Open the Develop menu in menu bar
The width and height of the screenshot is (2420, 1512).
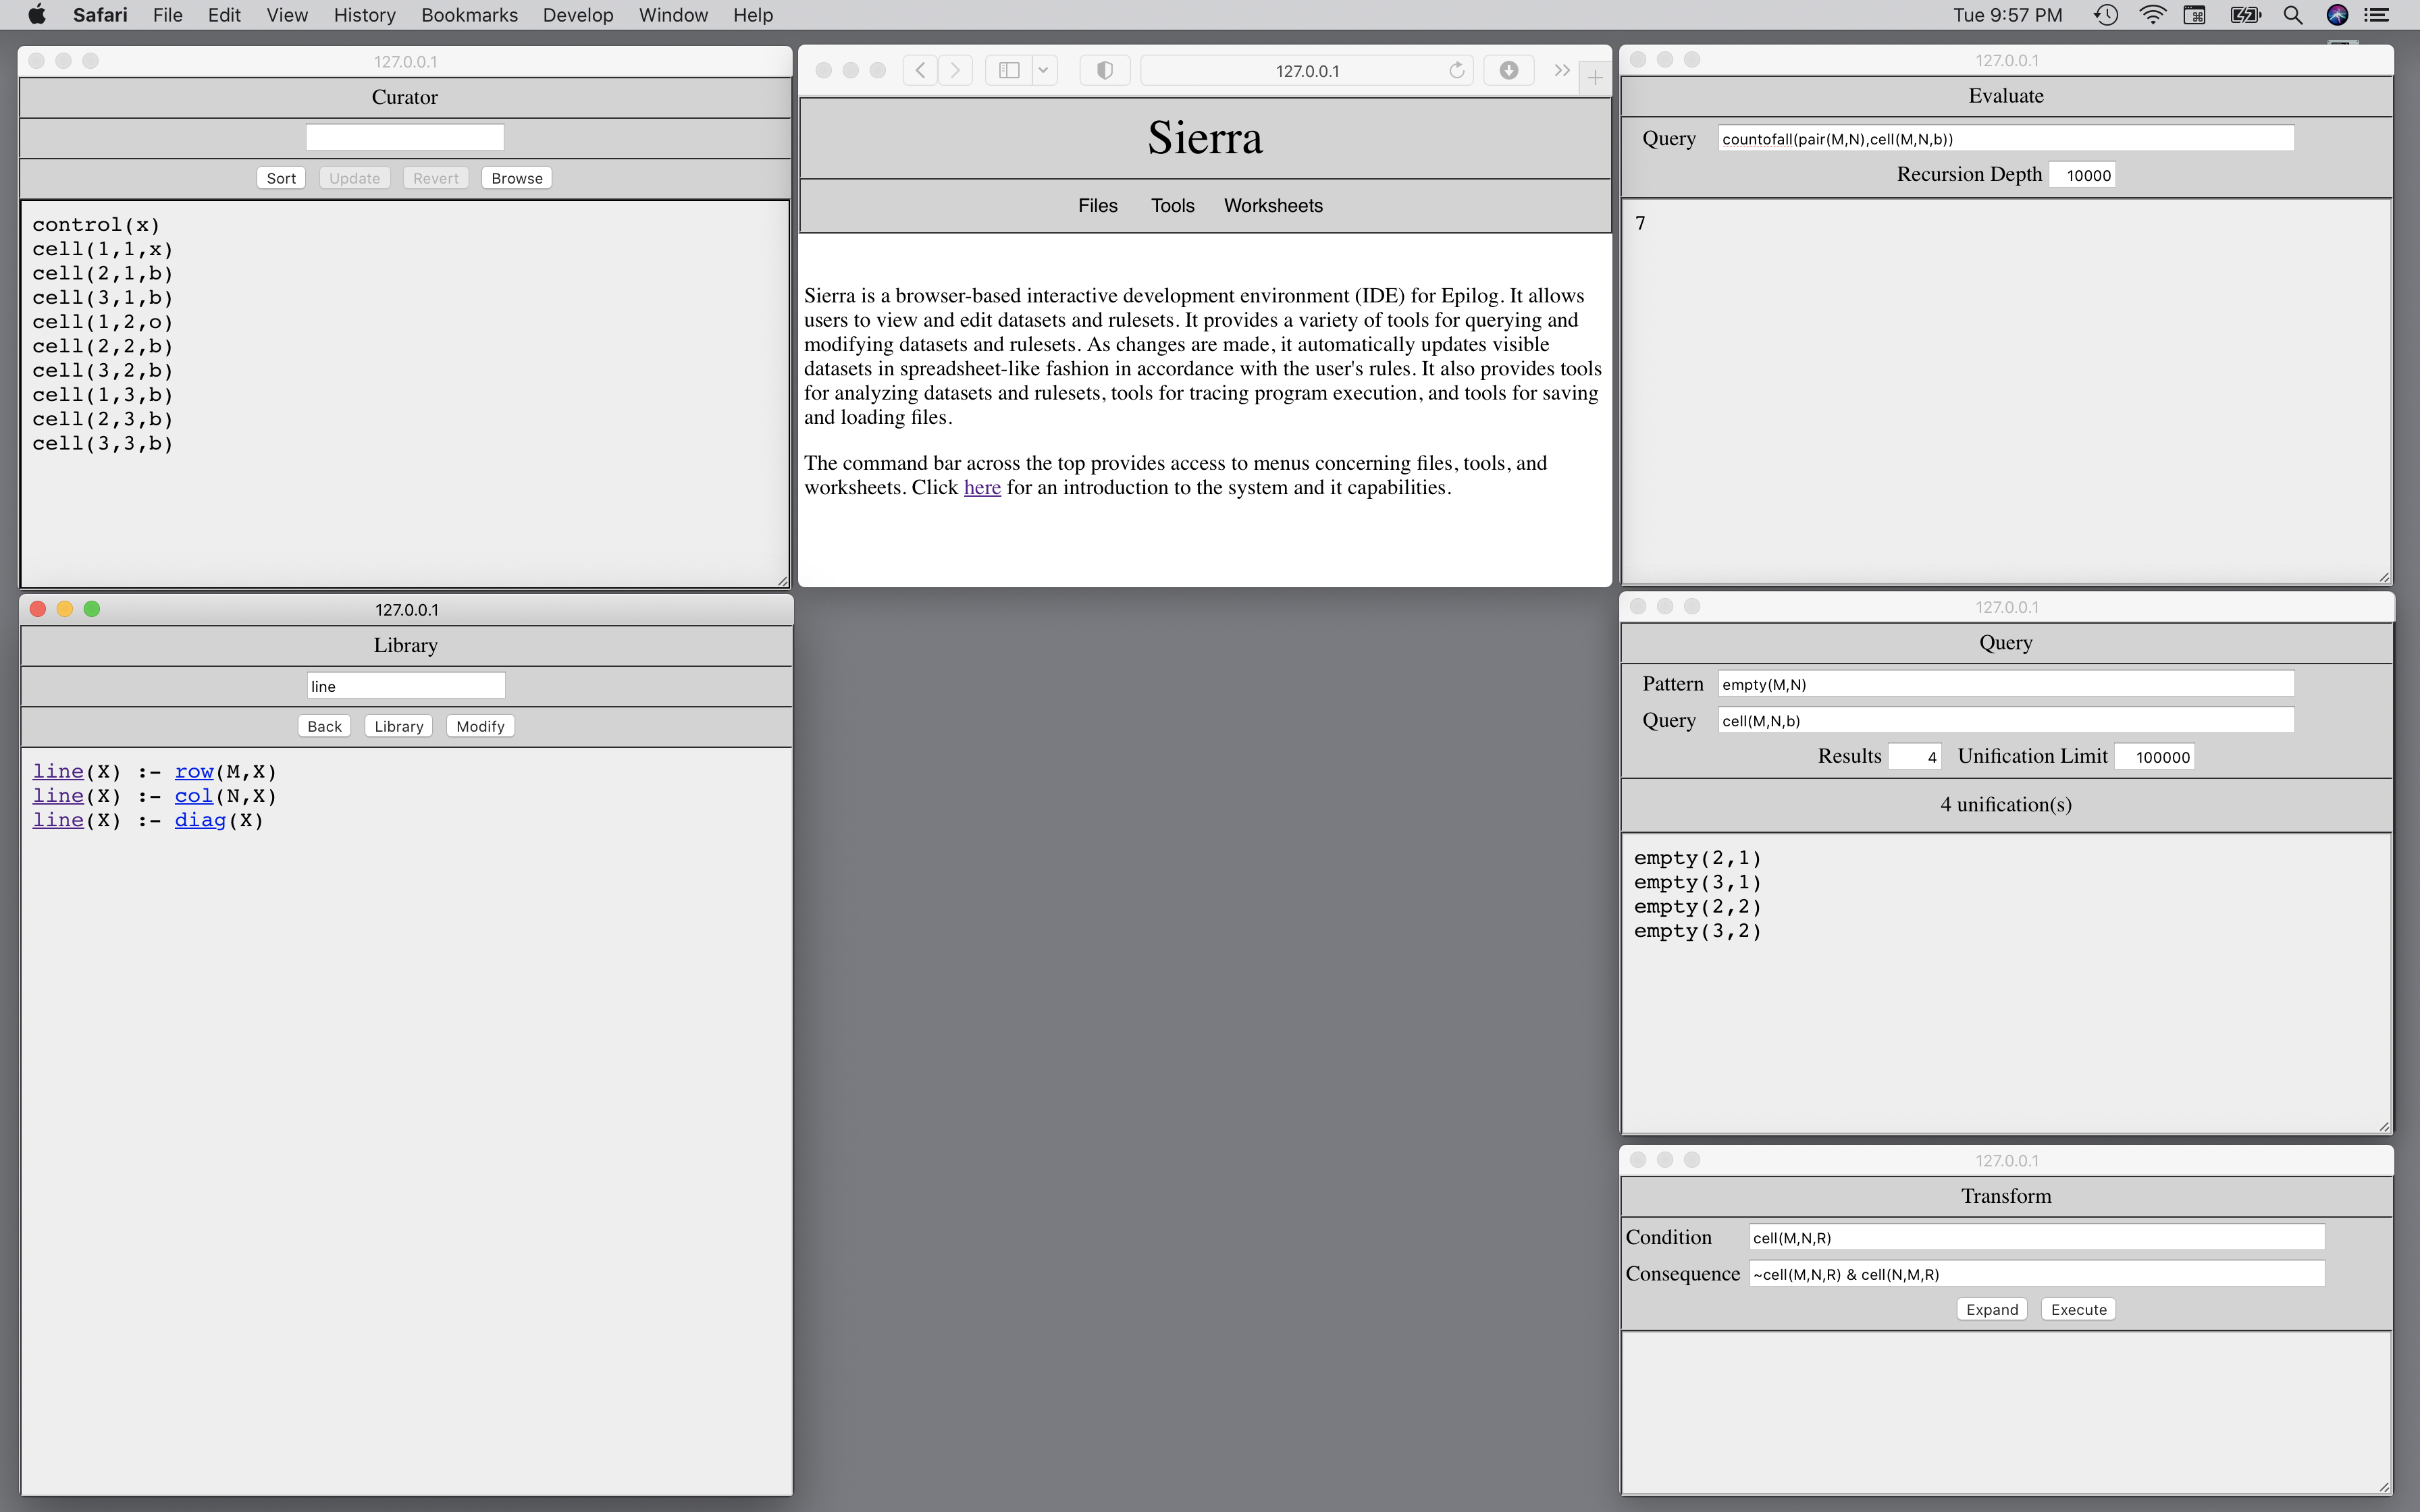pyautogui.click(x=577, y=15)
